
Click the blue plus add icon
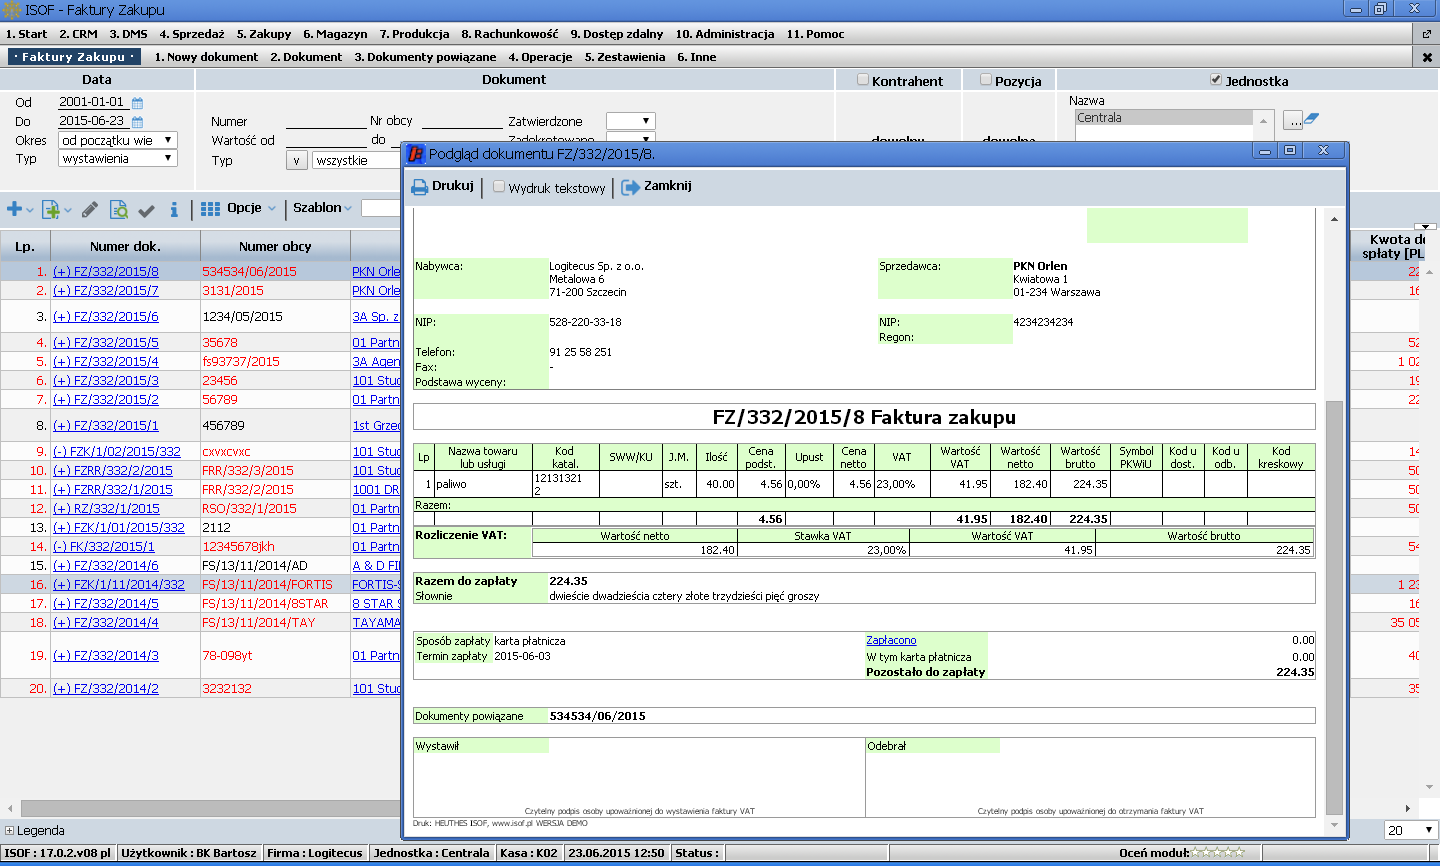[x=14, y=209]
